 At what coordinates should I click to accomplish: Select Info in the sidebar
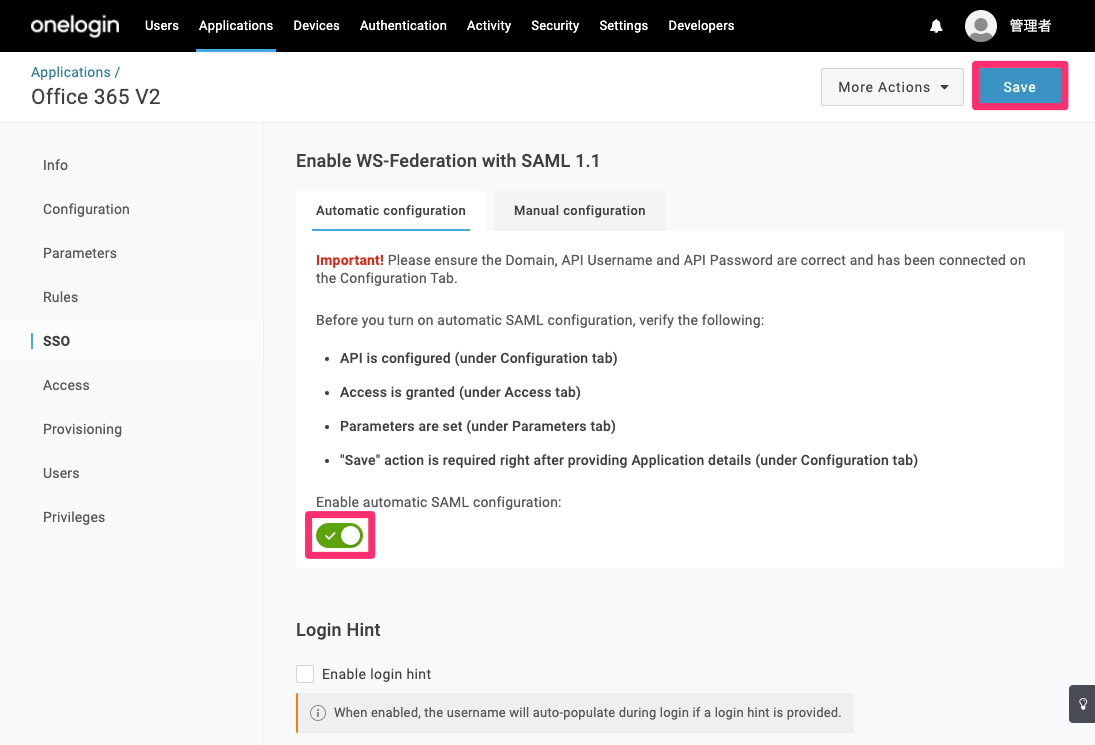coord(55,165)
